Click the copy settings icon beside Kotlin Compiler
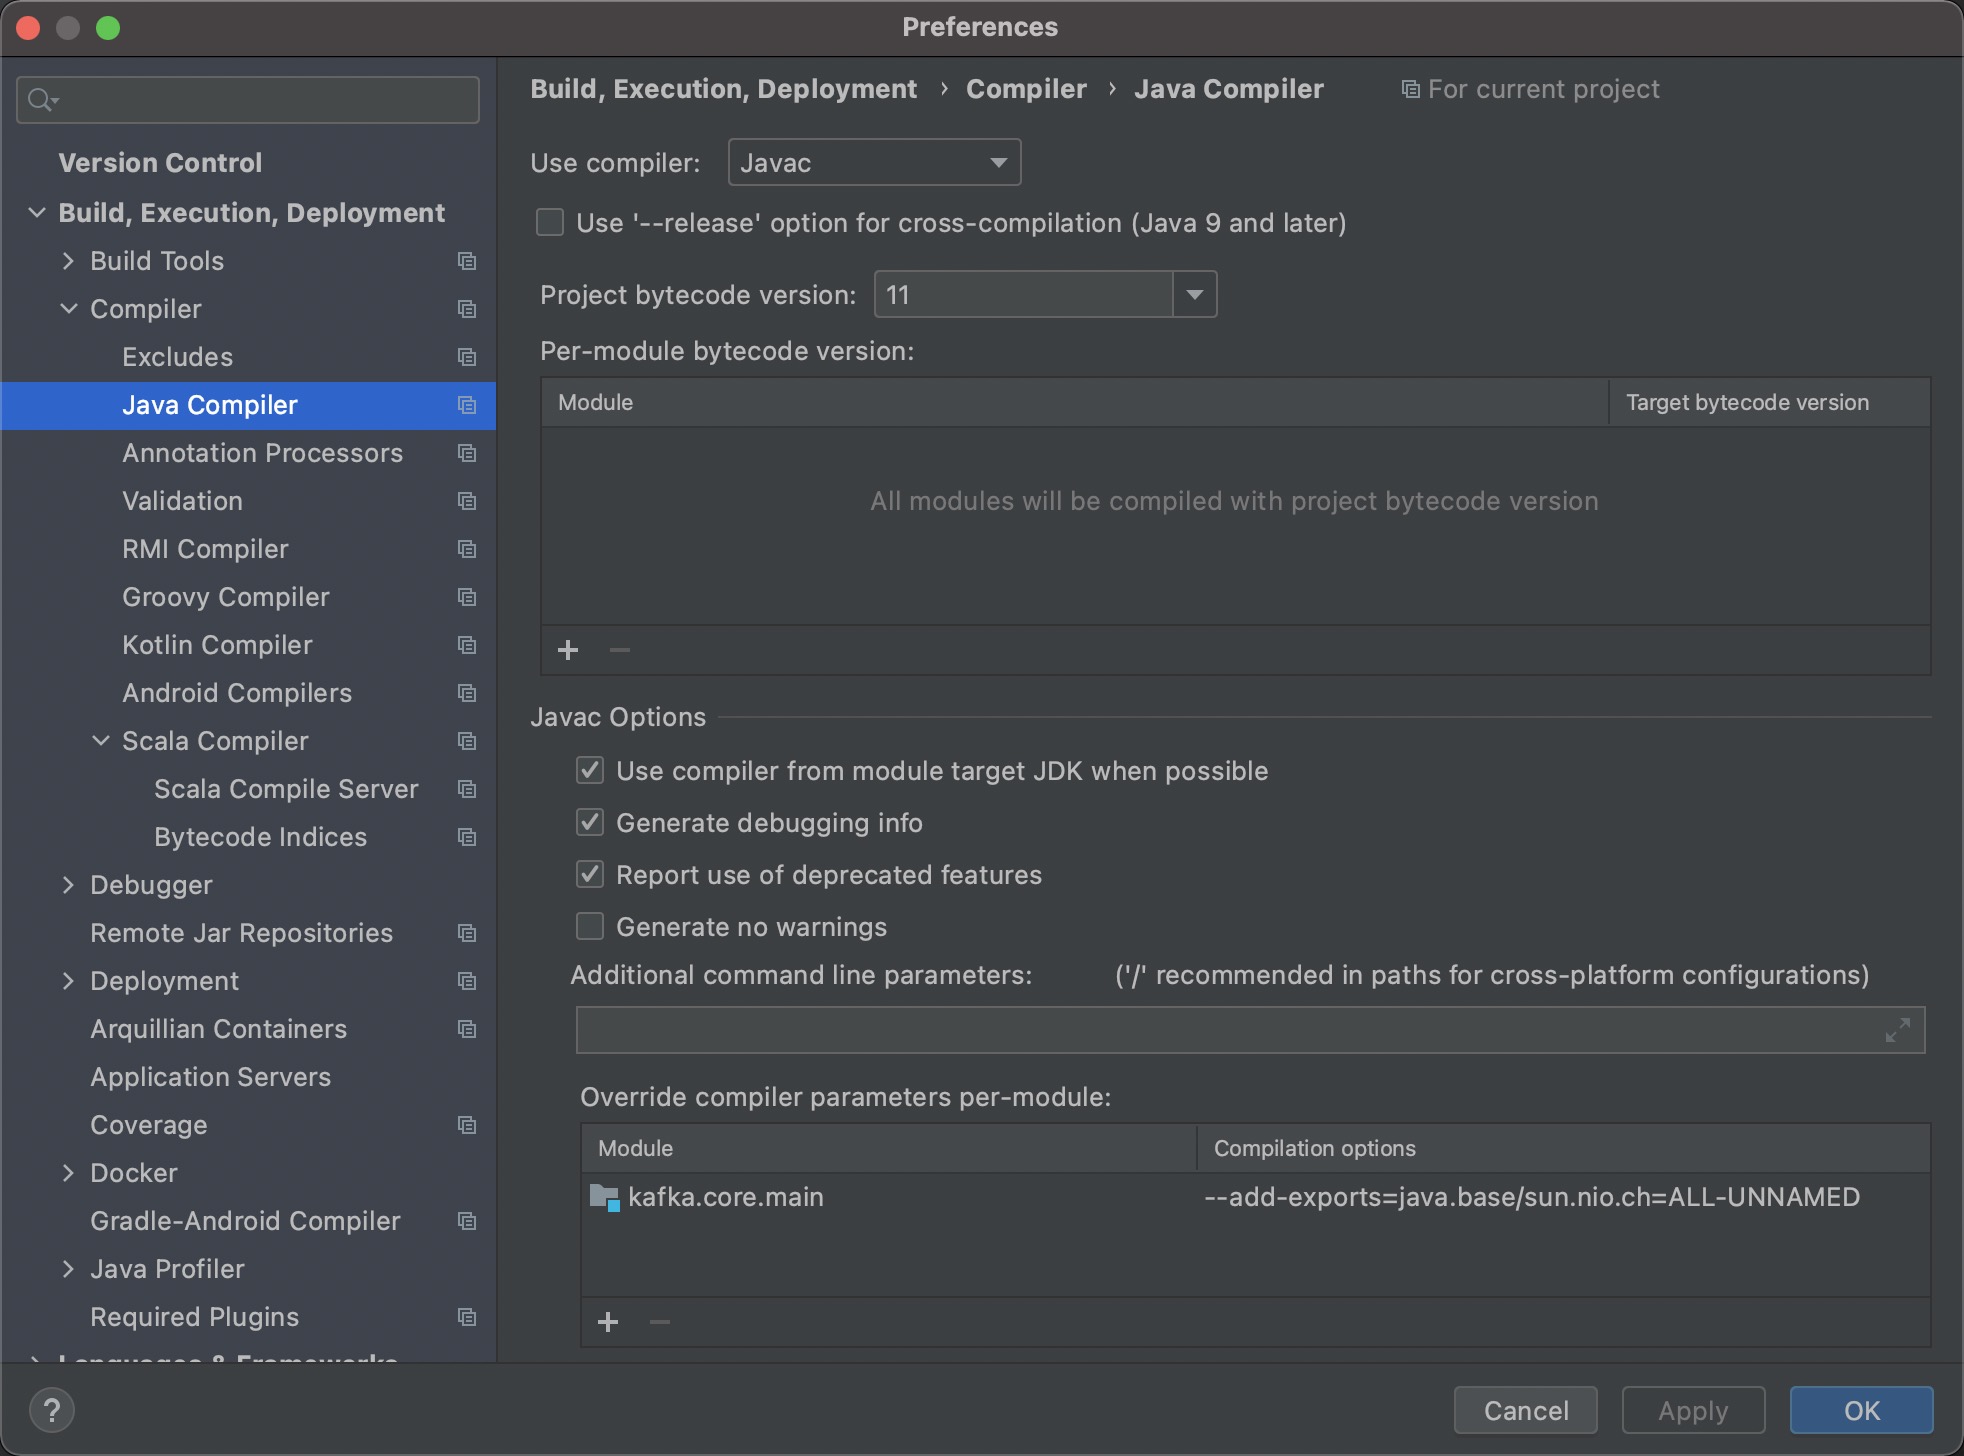The height and width of the screenshot is (1456, 1964). click(x=466, y=645)
